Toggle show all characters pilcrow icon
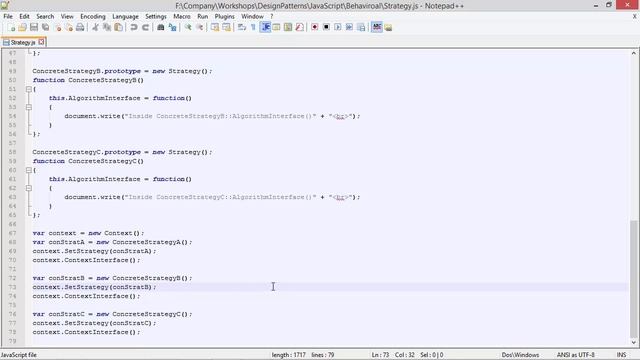Viewport: 640px width, 360px height. pyautogui.click(x=253, y=27)
